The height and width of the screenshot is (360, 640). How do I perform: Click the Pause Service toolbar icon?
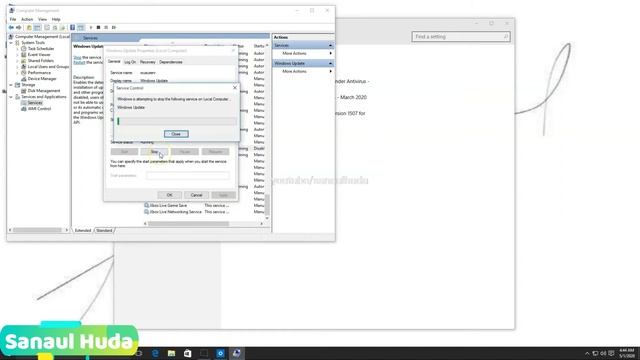pos(106,27)
